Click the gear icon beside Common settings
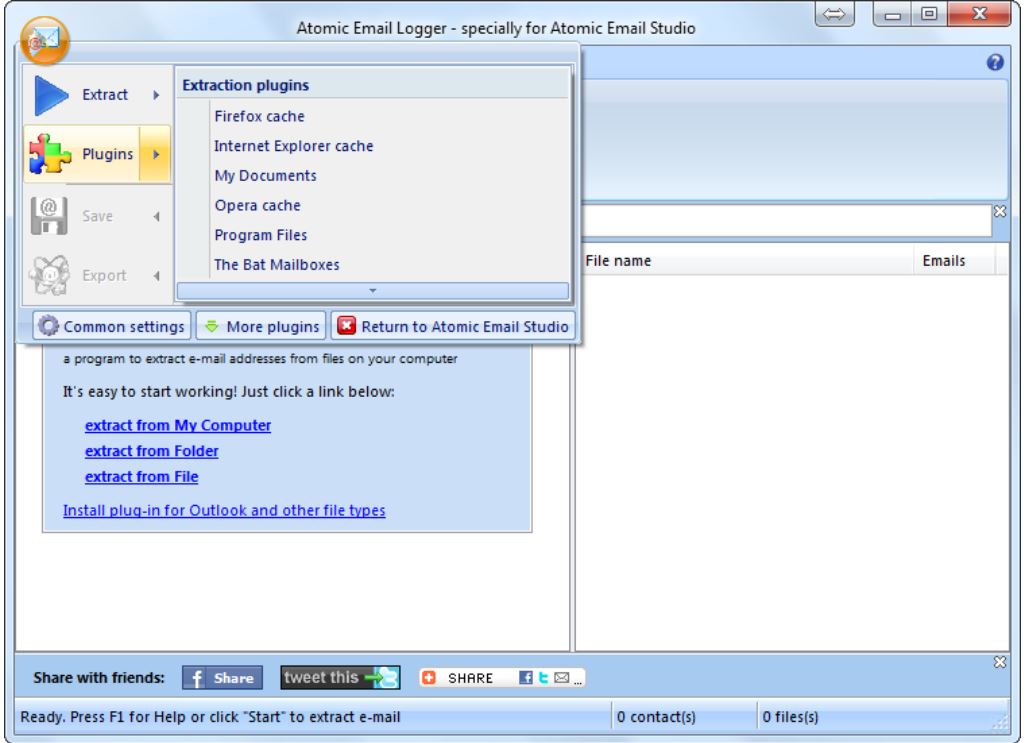This screenshot has height=743, width=1026. click(x=48, y=326)
